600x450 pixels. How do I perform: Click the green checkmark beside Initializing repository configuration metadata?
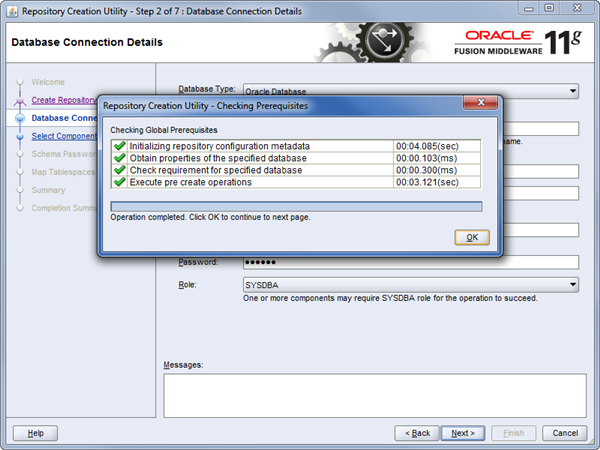(x=120, y=146)
